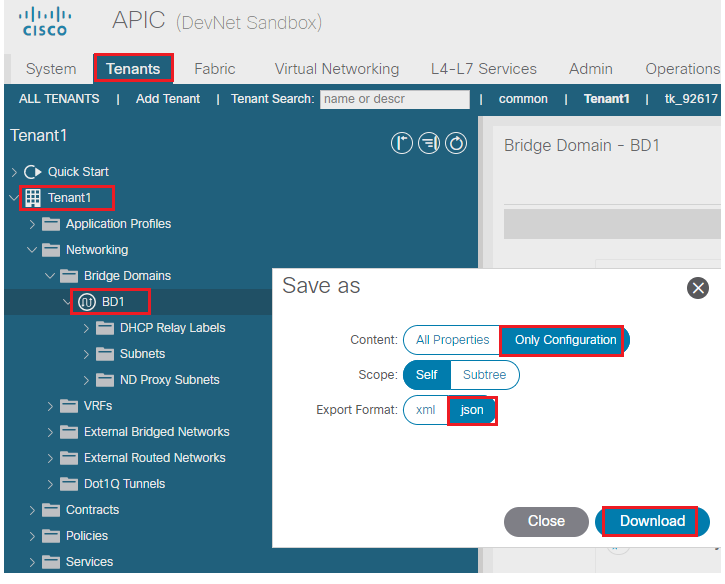Select Only Configuration content option

point(565,340)
